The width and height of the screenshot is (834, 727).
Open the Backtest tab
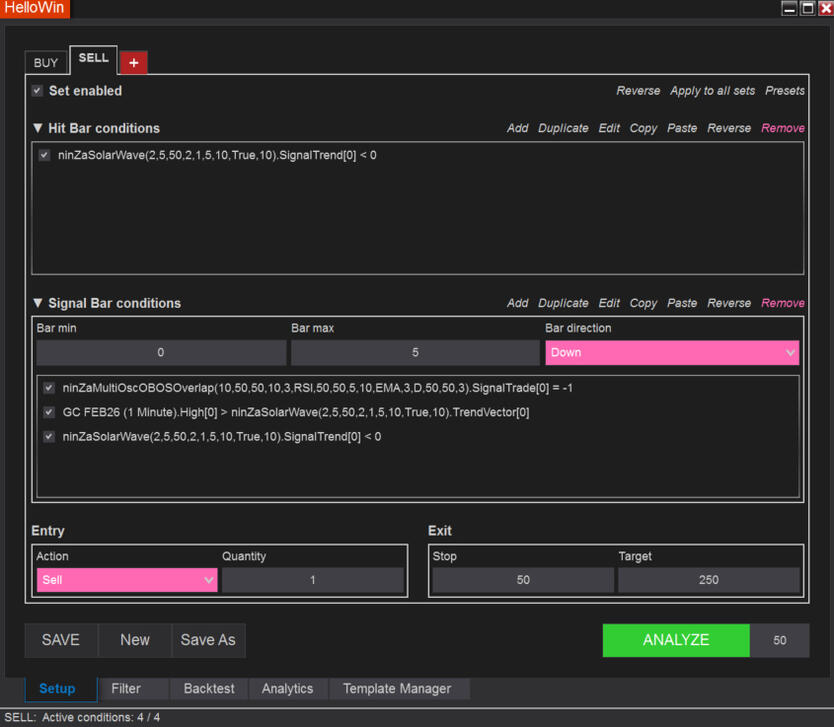209,689
